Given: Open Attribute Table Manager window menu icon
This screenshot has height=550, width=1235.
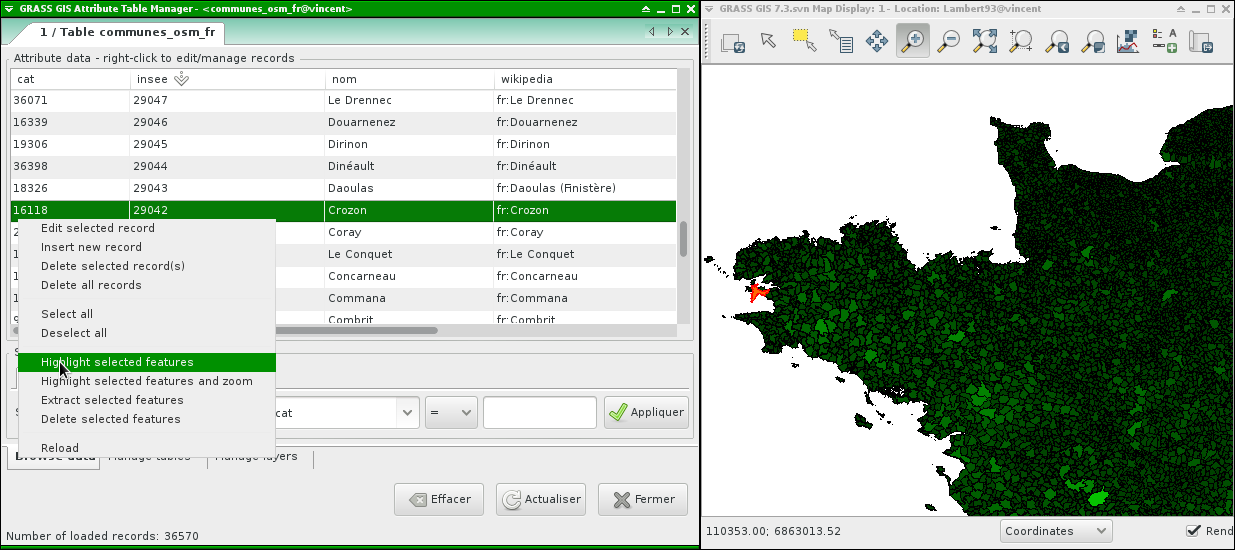Looking at the screenshot, I should 9,8.
